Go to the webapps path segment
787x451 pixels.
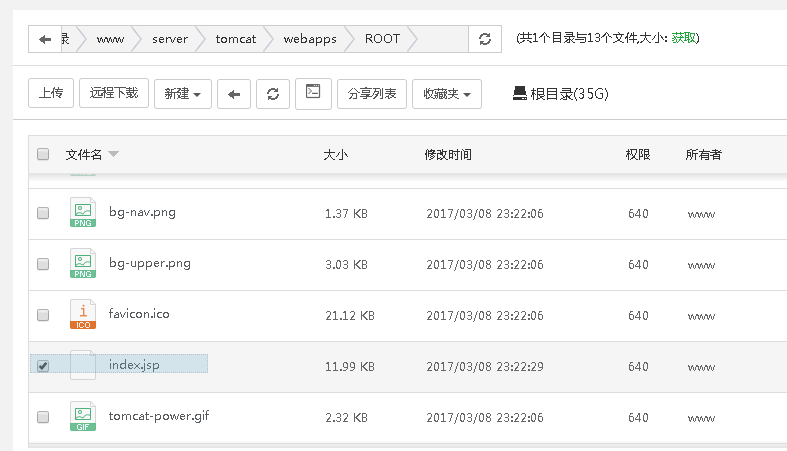[x=309, y=39]
